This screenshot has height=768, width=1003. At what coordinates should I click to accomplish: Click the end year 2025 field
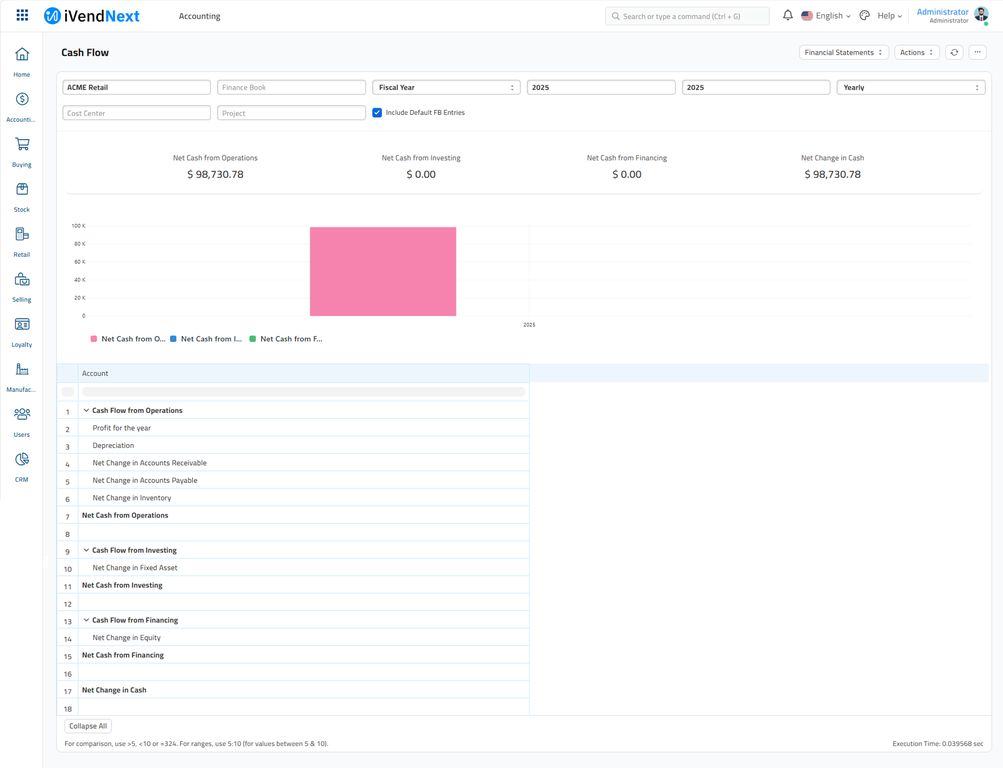tap(756, 88)
